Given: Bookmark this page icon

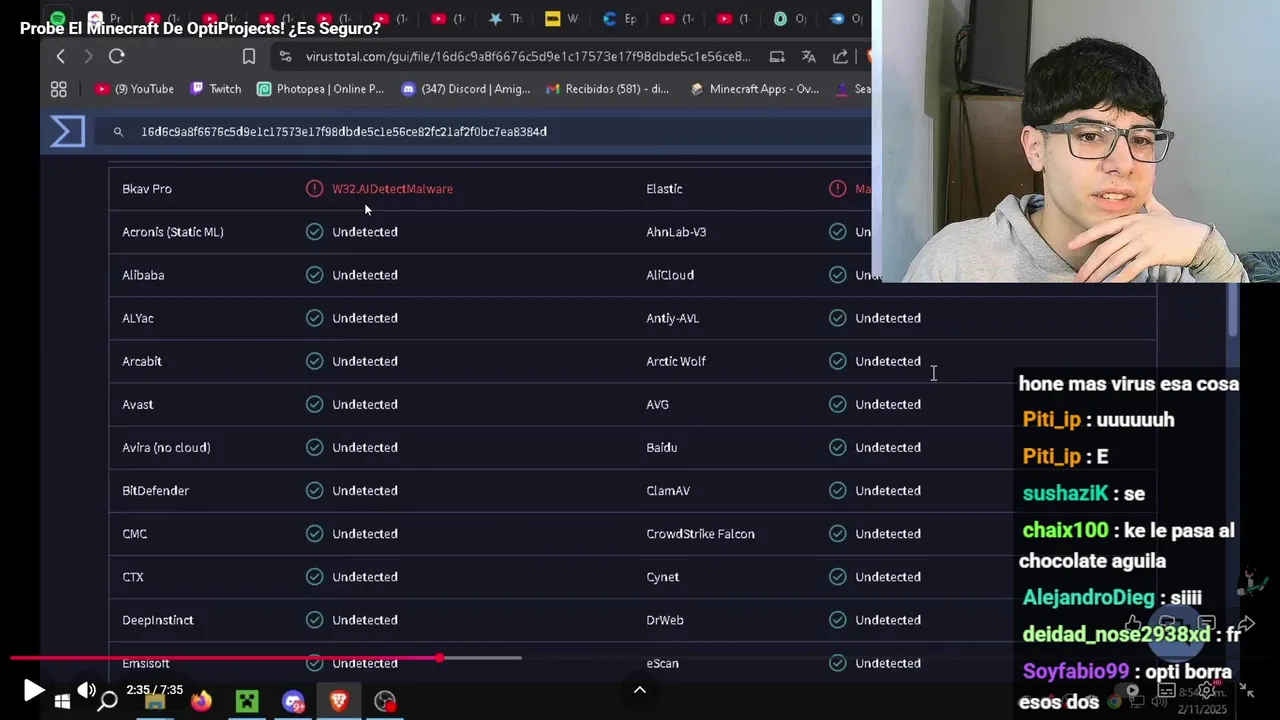Looking at the screenshot, I should click(249, 56).
